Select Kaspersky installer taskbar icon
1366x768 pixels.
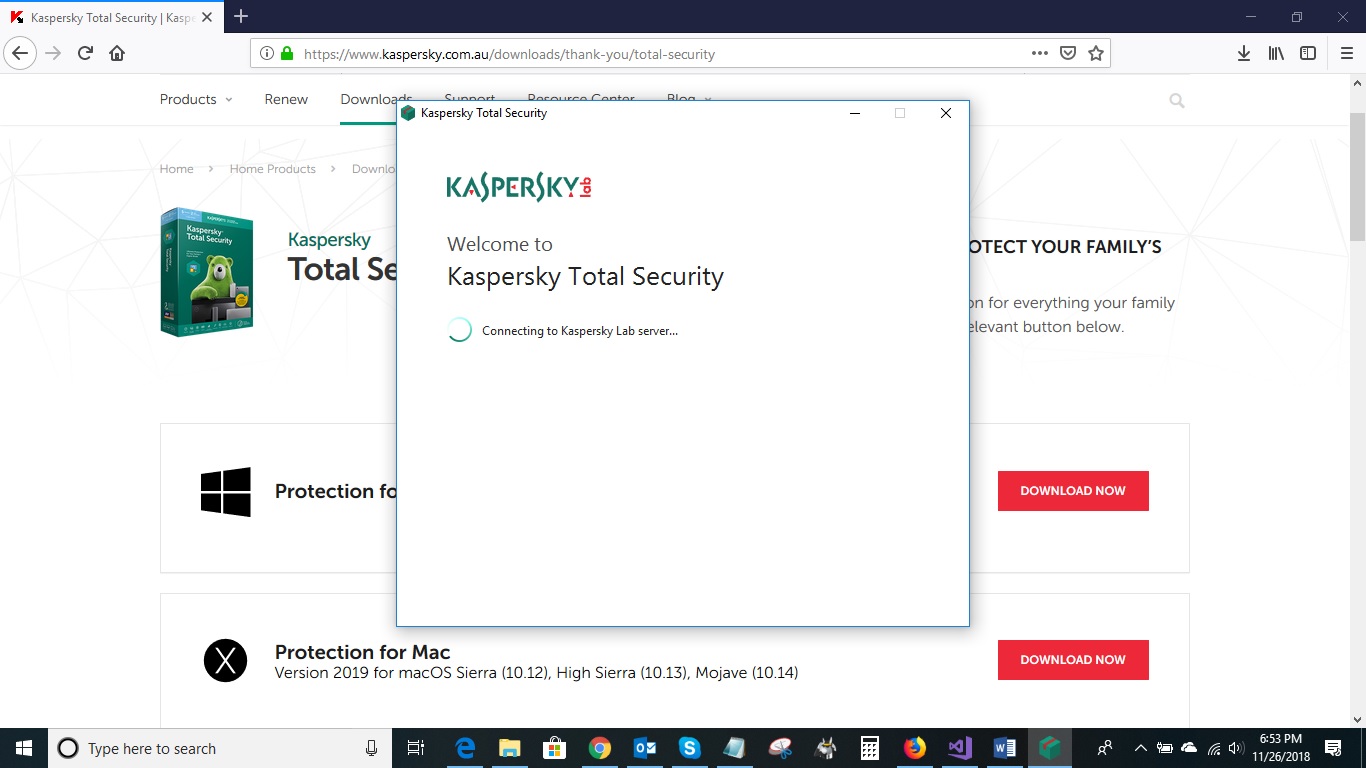coord(1050,748)
